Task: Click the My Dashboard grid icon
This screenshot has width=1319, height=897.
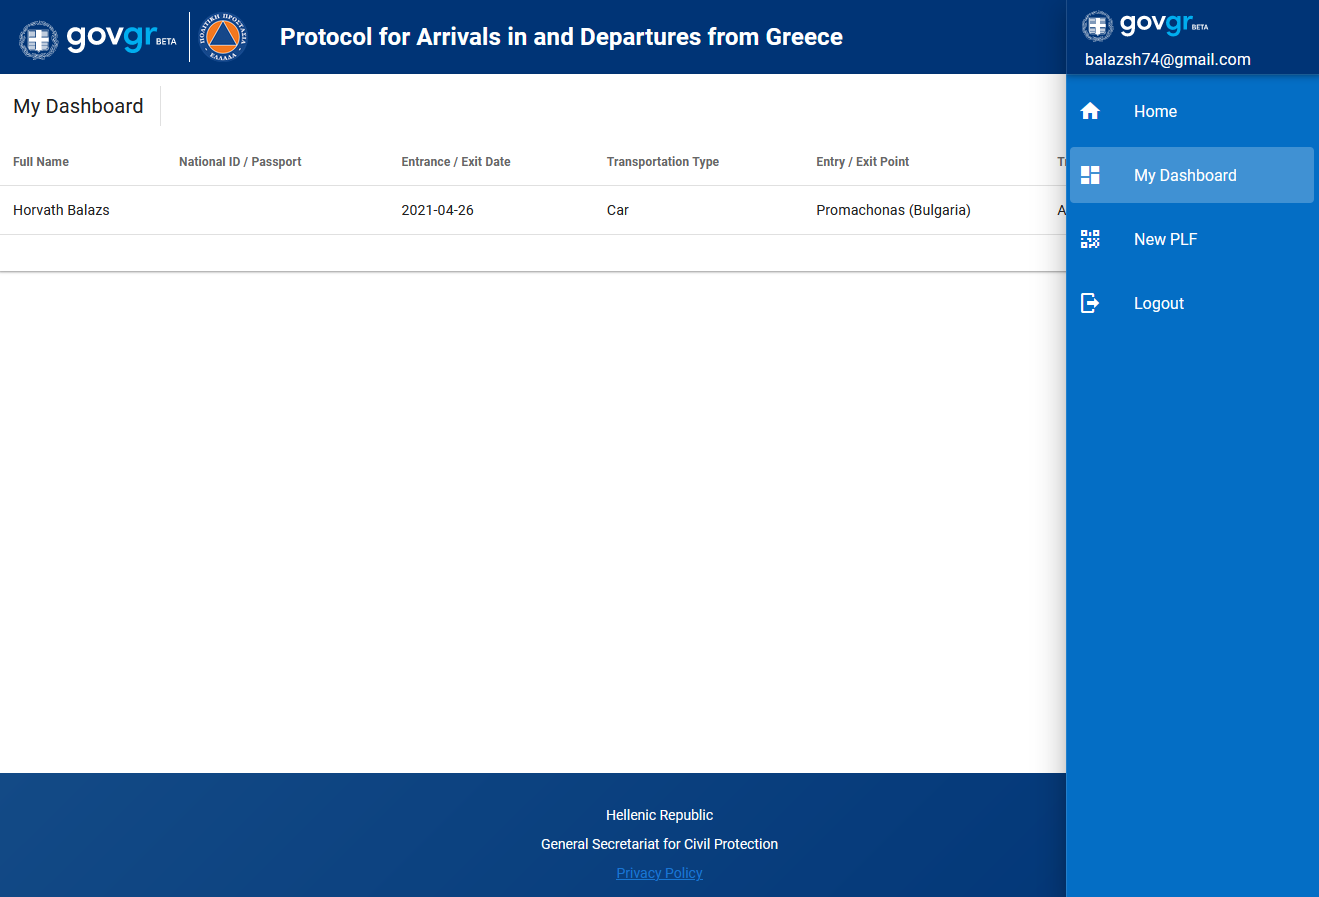Action: [x=1090, y=175]
